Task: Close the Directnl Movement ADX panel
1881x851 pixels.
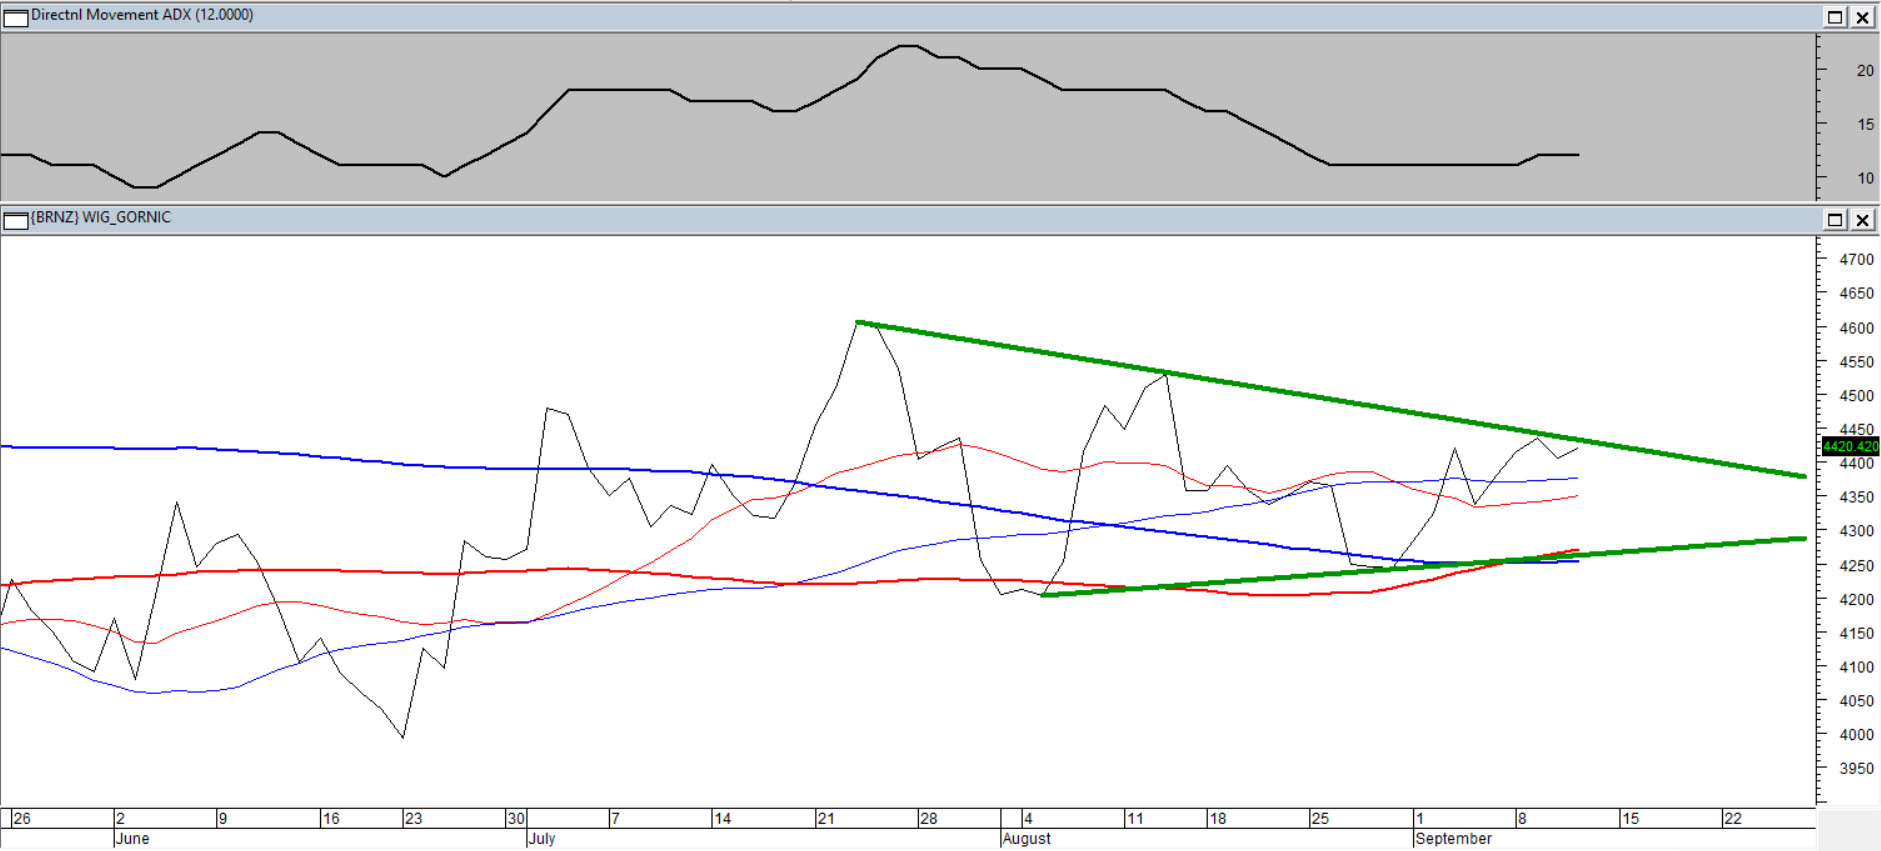Action: [1863, 17]
